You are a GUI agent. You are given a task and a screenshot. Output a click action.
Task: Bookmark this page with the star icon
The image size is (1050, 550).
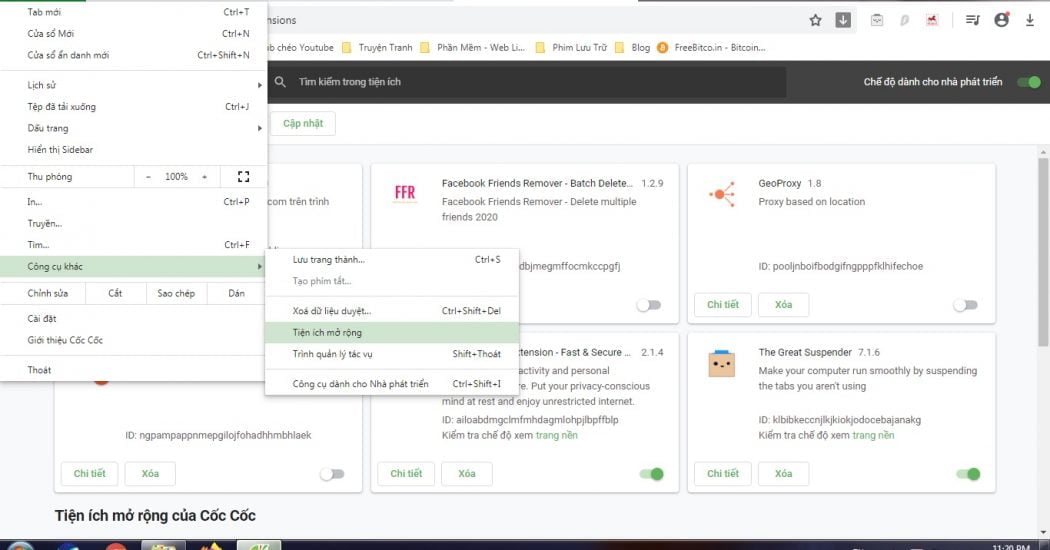[x=815, y=20]
